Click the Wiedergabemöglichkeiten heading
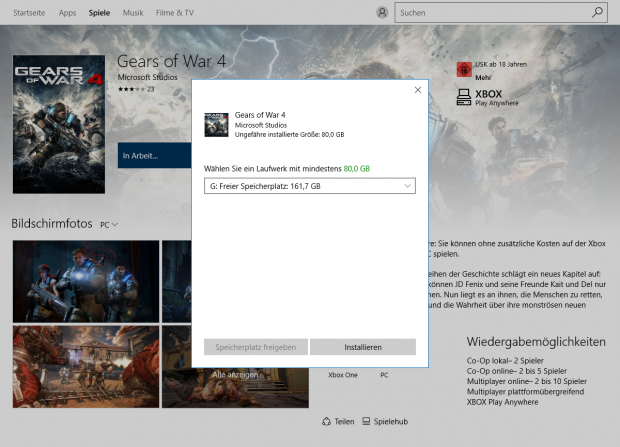Viewport: 620px width, 447px height. coord(536,341)
